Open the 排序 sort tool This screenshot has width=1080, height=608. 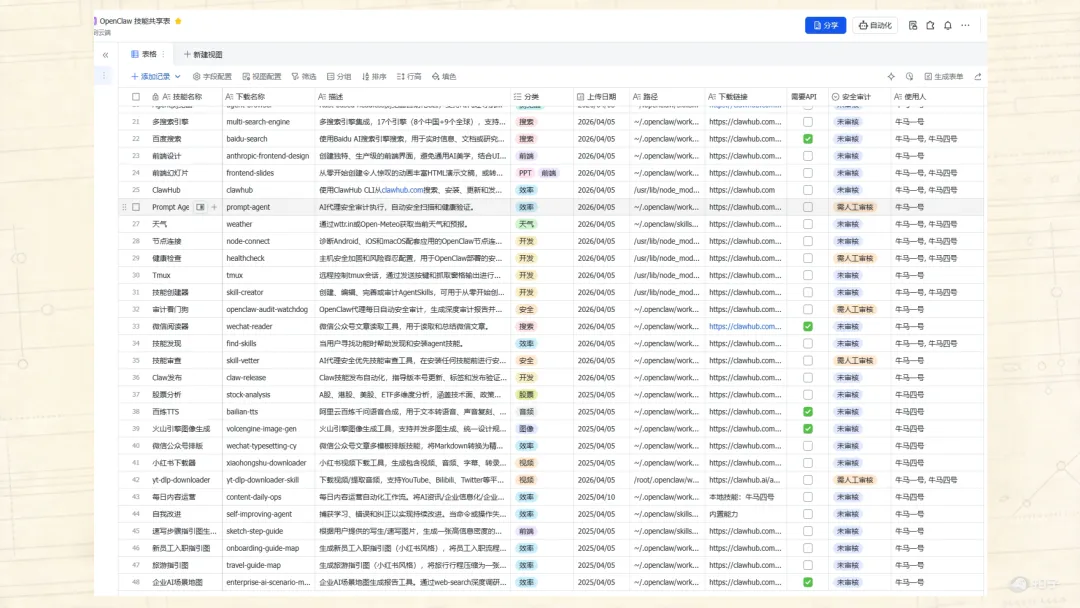click(x=374, y=76)
